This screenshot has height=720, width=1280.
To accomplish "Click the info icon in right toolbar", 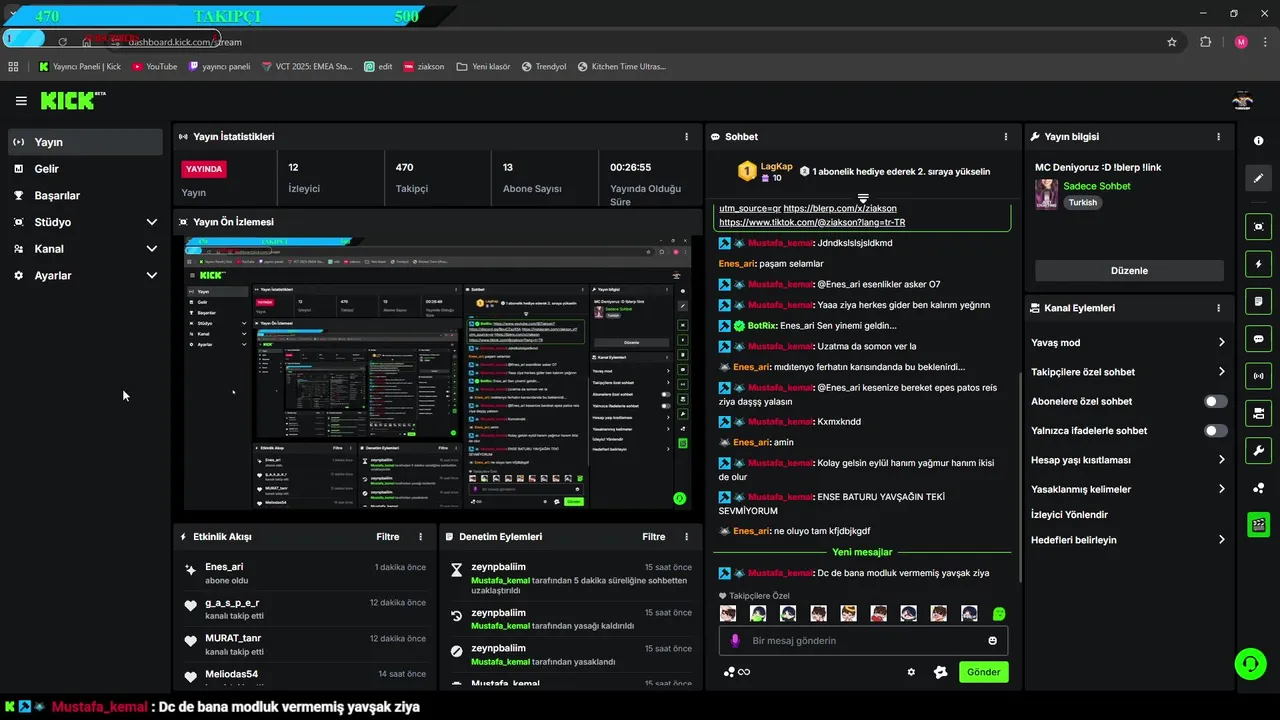I will 1259,141.
